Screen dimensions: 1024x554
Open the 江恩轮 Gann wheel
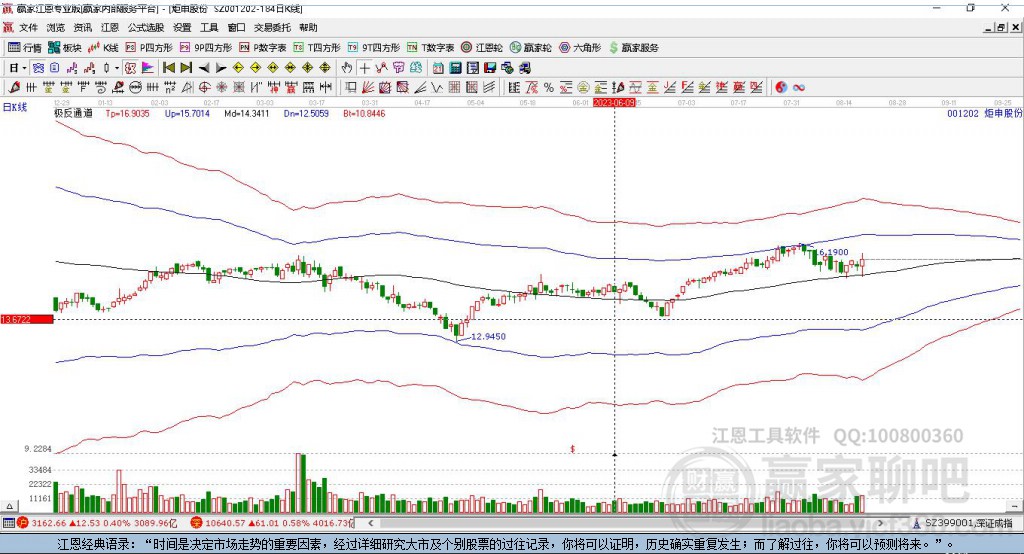[x=482, y=48]
